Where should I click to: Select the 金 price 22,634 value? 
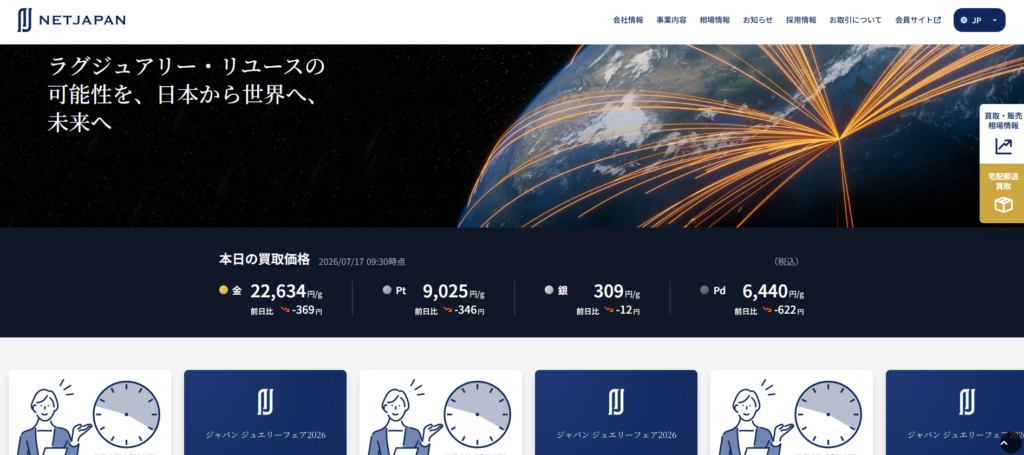(278, 291)
